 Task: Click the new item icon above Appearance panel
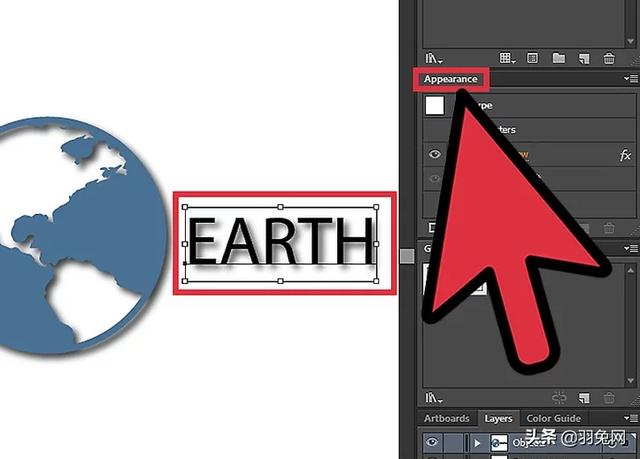click(x=584, y=59)
